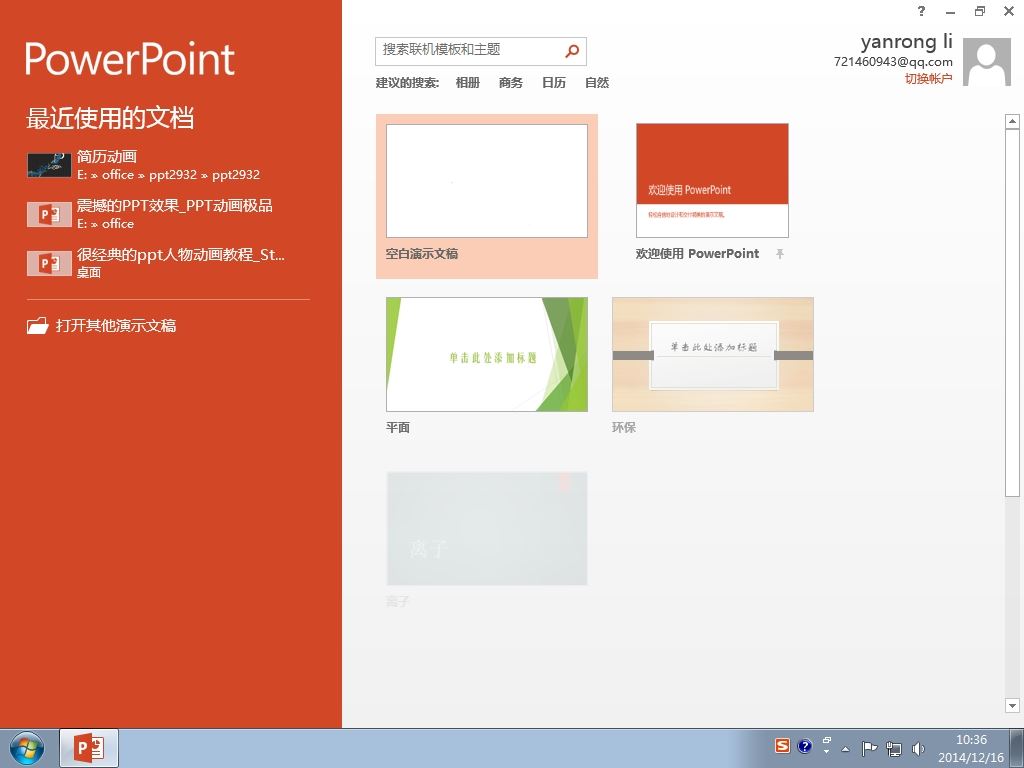Screen dimensions: 1024x768
Task: Open recent file 很经典的ppt人物动画教程
Action: click(x=168, y=263)
